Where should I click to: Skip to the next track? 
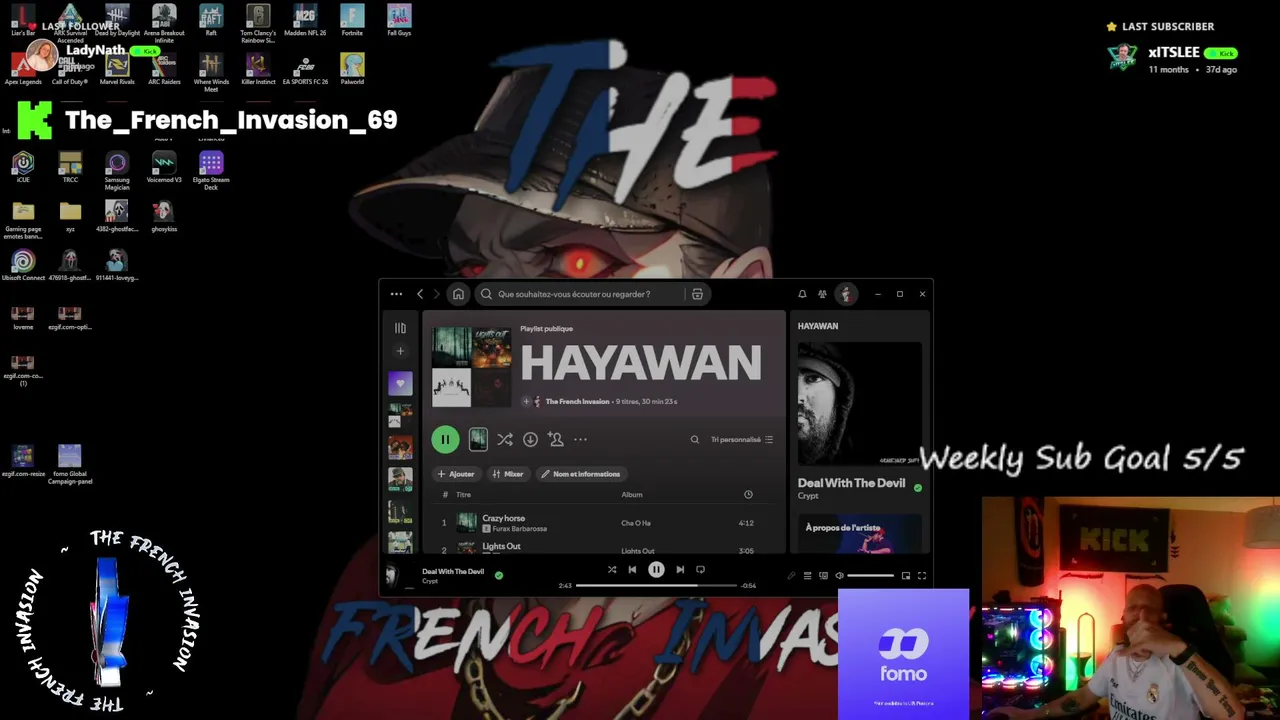click(680, 570)
